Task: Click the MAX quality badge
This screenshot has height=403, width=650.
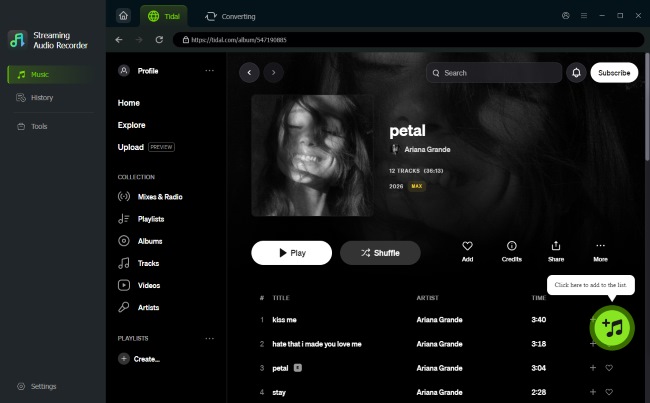Action: point(417,186)
